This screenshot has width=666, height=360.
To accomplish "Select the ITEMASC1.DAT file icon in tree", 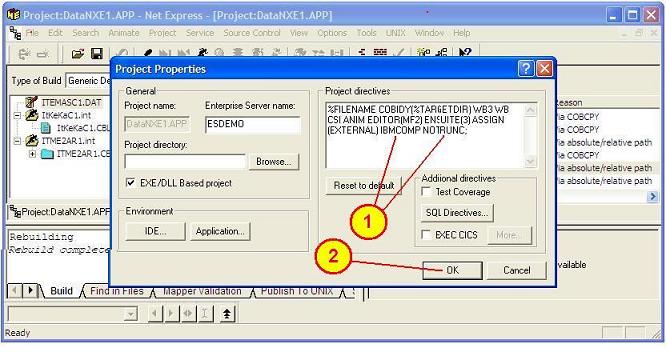I will [x=31, y=102].
